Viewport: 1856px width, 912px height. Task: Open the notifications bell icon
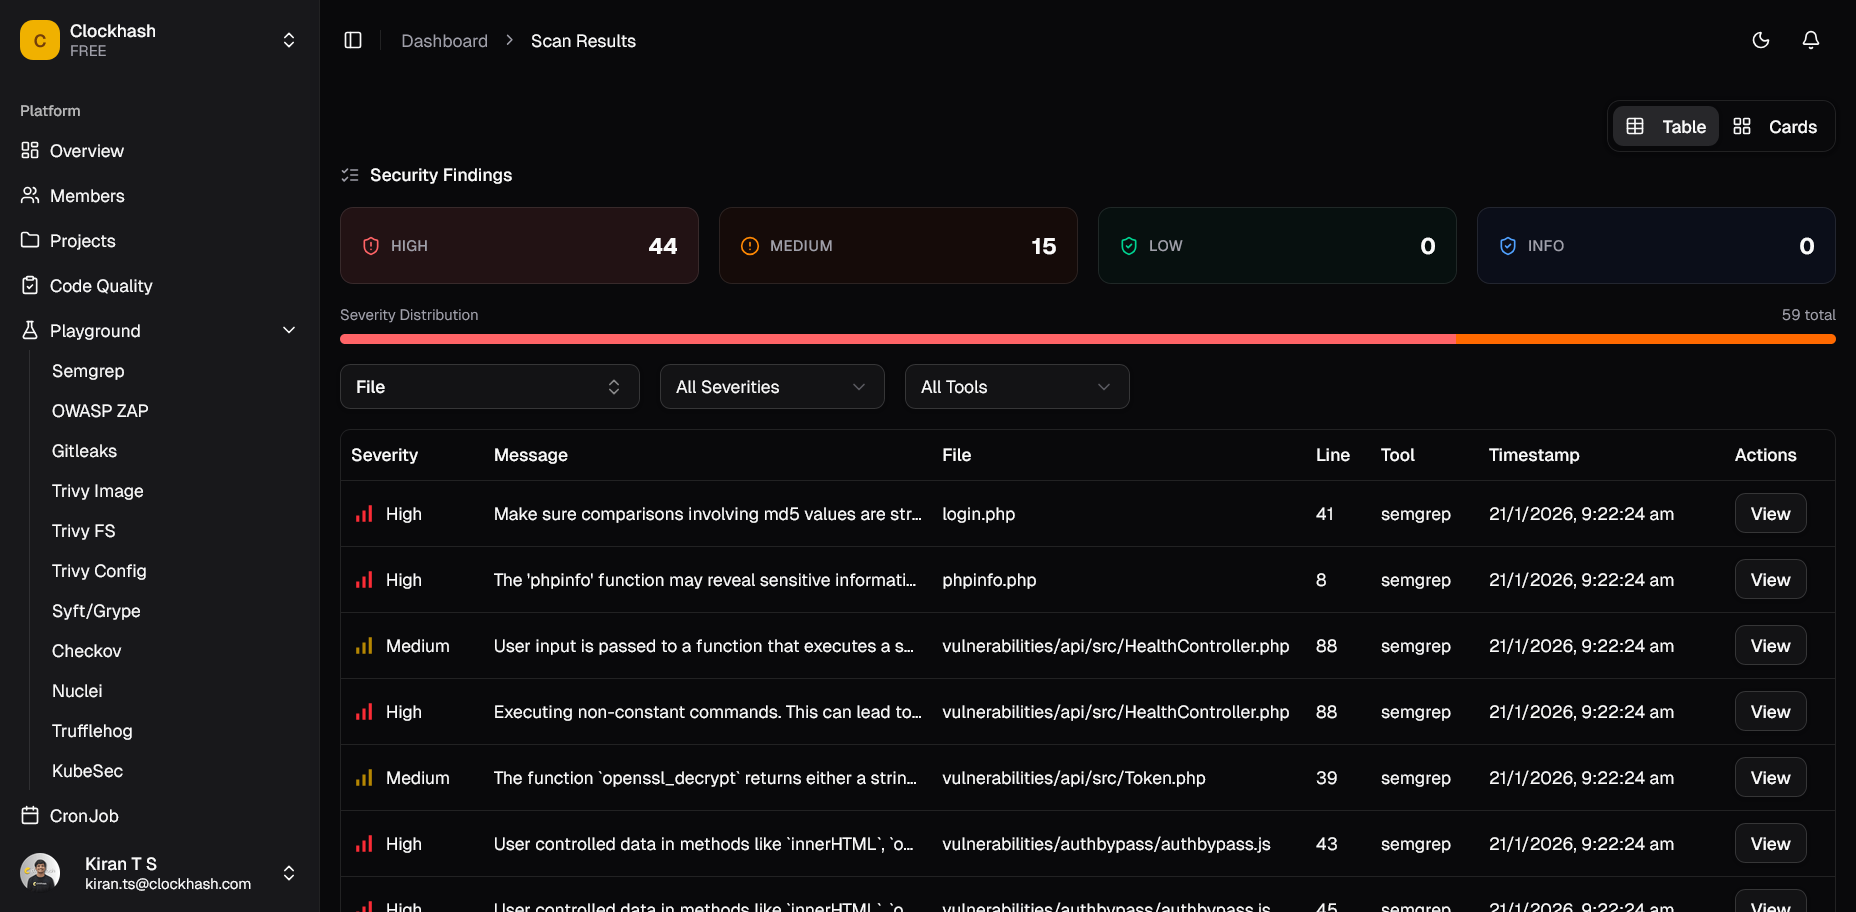pyautogui.click(x=1810, y=40)
